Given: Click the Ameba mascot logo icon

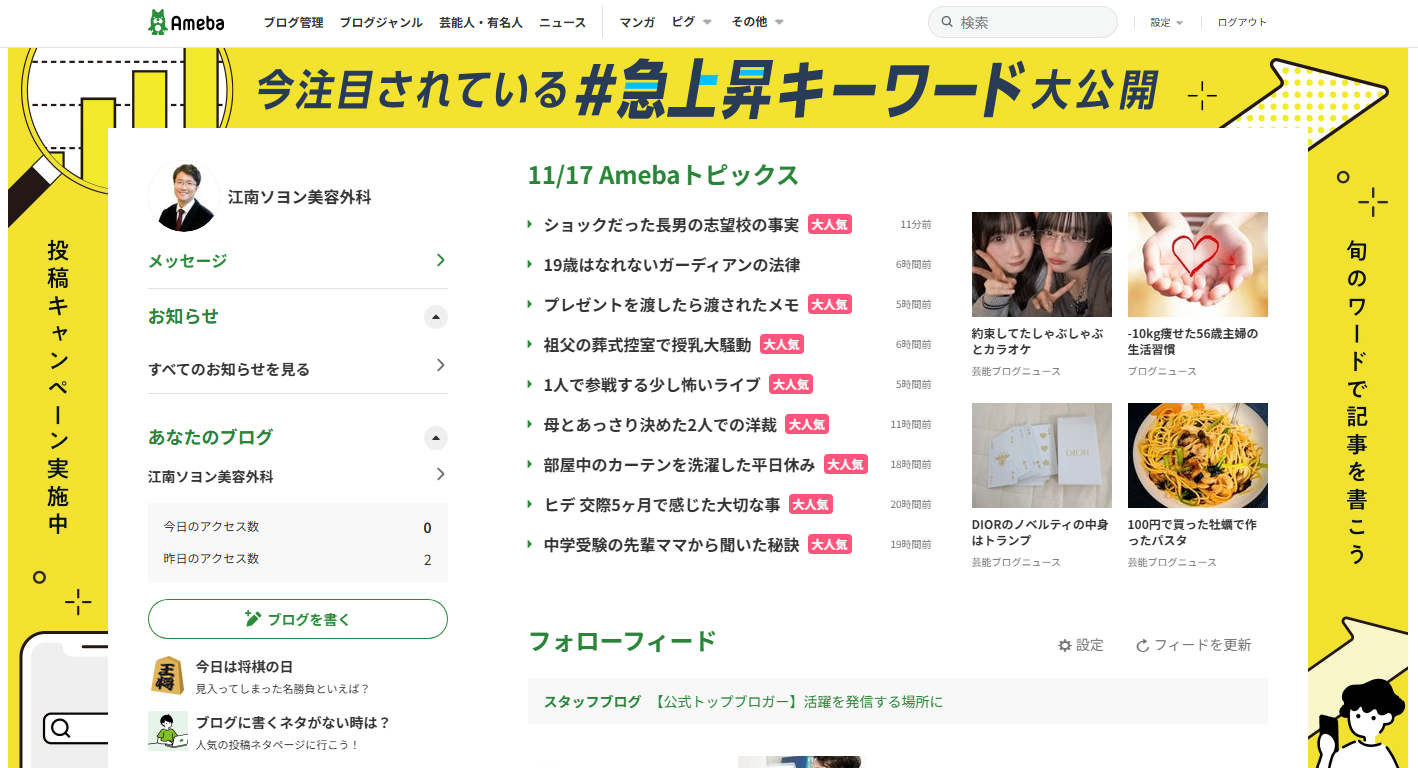Looking at the screenshot, I should (x=158, y=21).
